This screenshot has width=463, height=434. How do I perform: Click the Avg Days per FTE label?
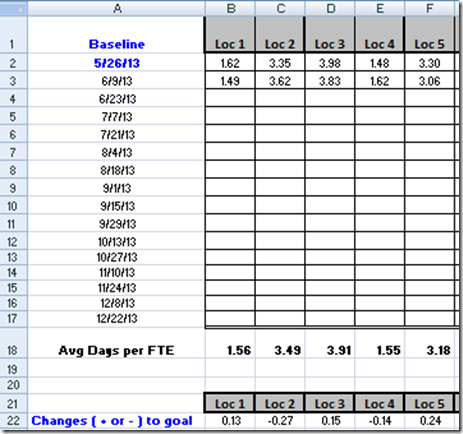click(116, 350)
